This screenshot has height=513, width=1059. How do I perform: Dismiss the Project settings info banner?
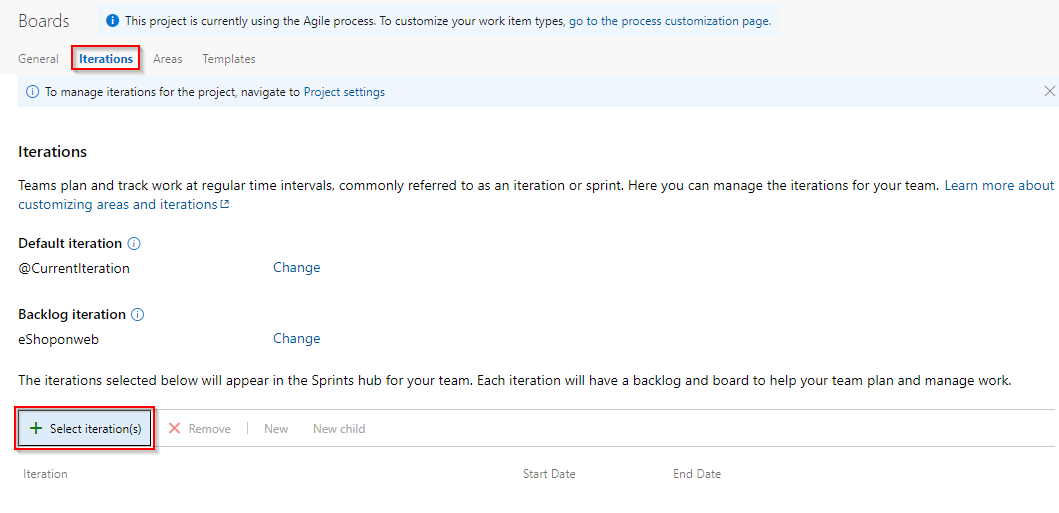1050,91
